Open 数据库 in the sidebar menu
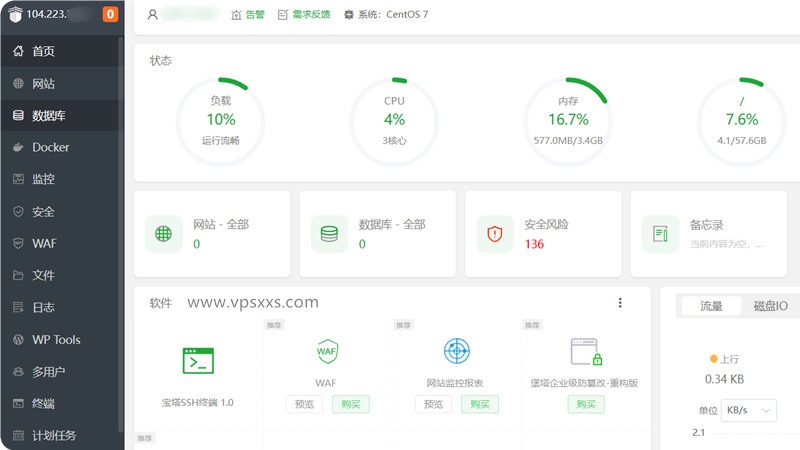This screenshot has height=450, width=800. (x=62, y=115)
